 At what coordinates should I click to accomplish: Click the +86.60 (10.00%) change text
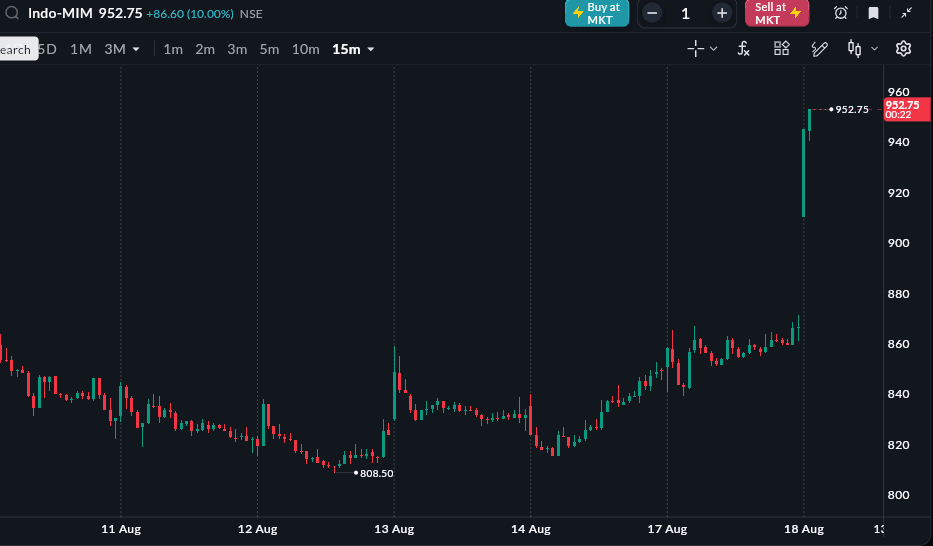(x=190, y=14)
